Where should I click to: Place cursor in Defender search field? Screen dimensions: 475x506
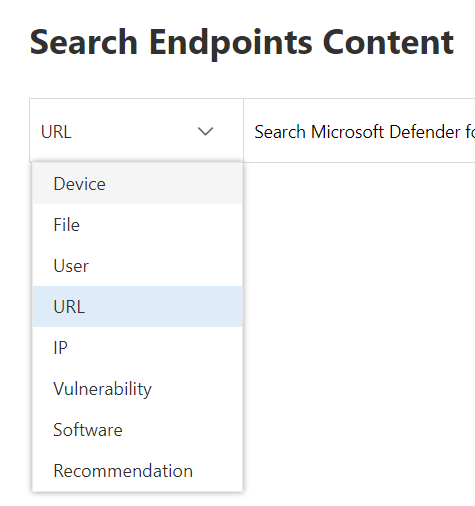click(359, 131)
